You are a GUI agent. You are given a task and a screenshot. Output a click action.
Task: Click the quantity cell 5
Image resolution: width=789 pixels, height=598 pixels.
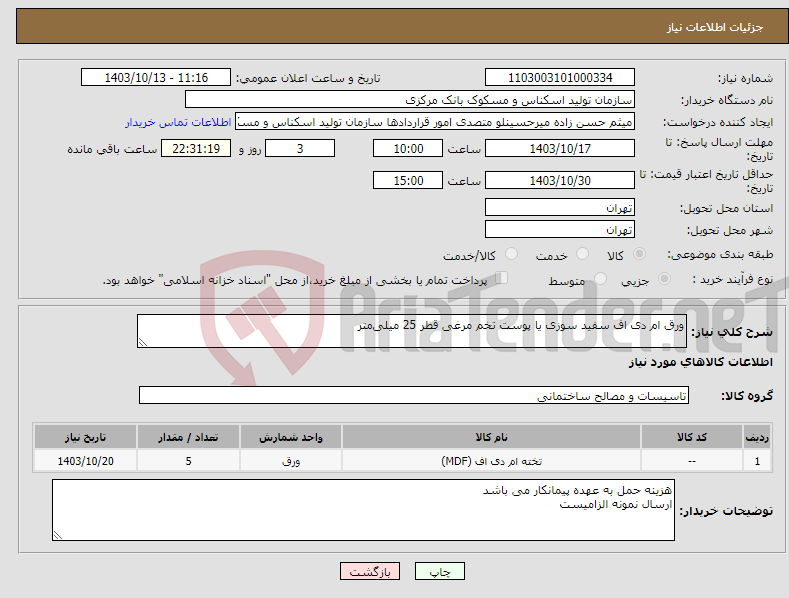188,461
